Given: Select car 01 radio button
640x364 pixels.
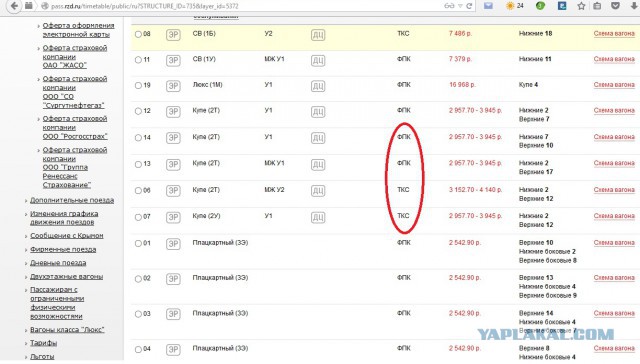Looking at the screenshot, I should point(138,244).
